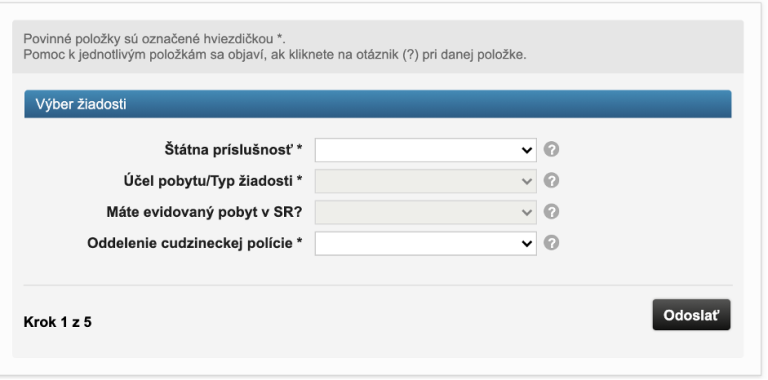
Task: Click greyed chevron of Účel pobytu select
Action: pos(527,182)
